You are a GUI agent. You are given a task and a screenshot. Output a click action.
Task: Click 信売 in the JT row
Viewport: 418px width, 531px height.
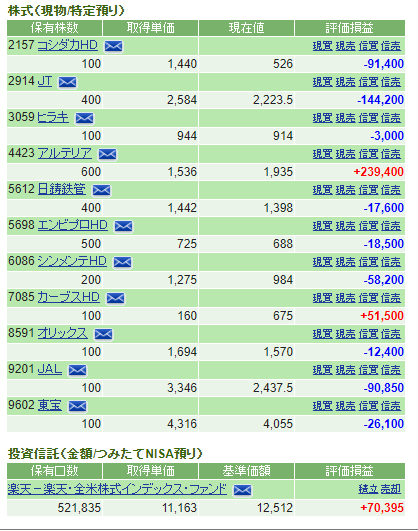click(391, 82)
